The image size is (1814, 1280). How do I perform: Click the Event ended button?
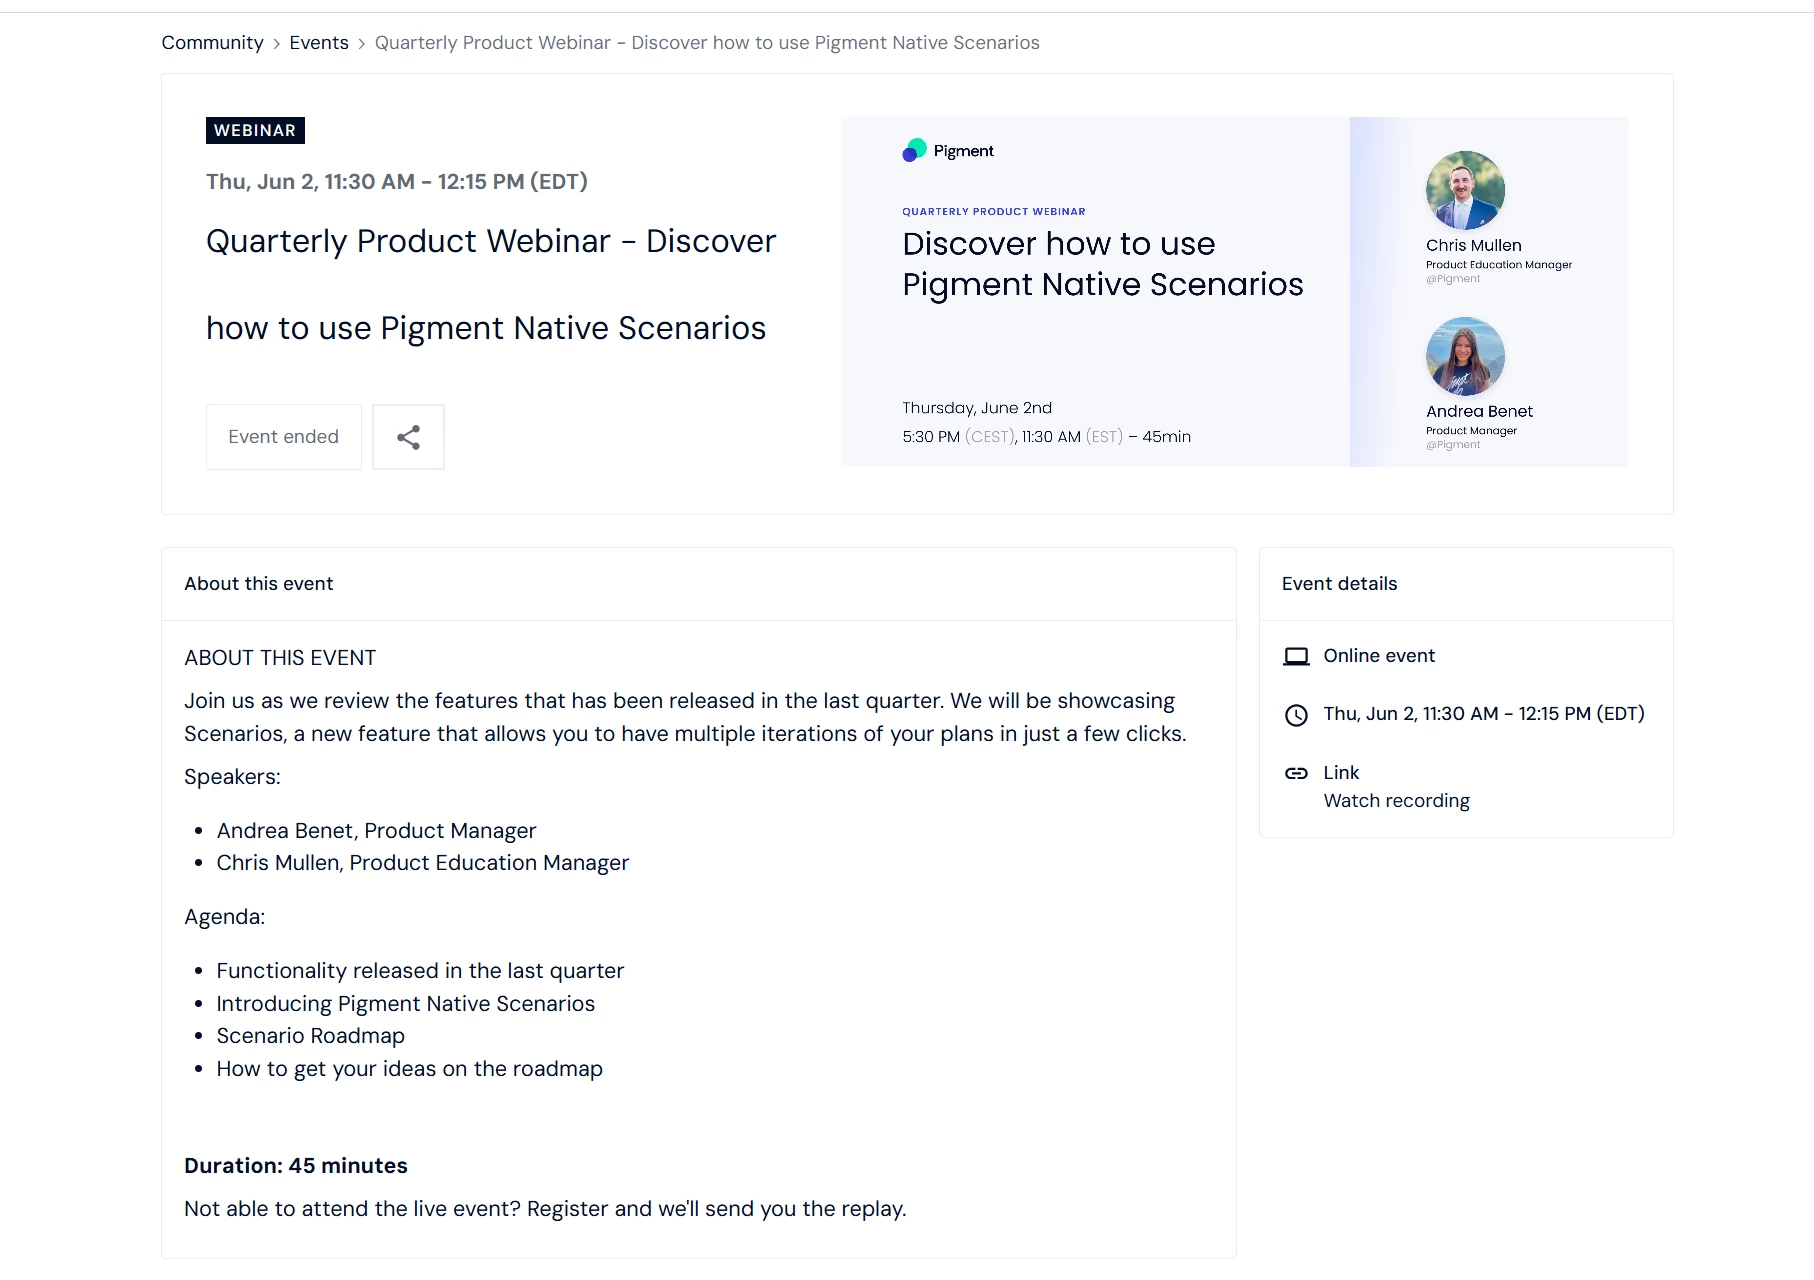coord(284,437)
